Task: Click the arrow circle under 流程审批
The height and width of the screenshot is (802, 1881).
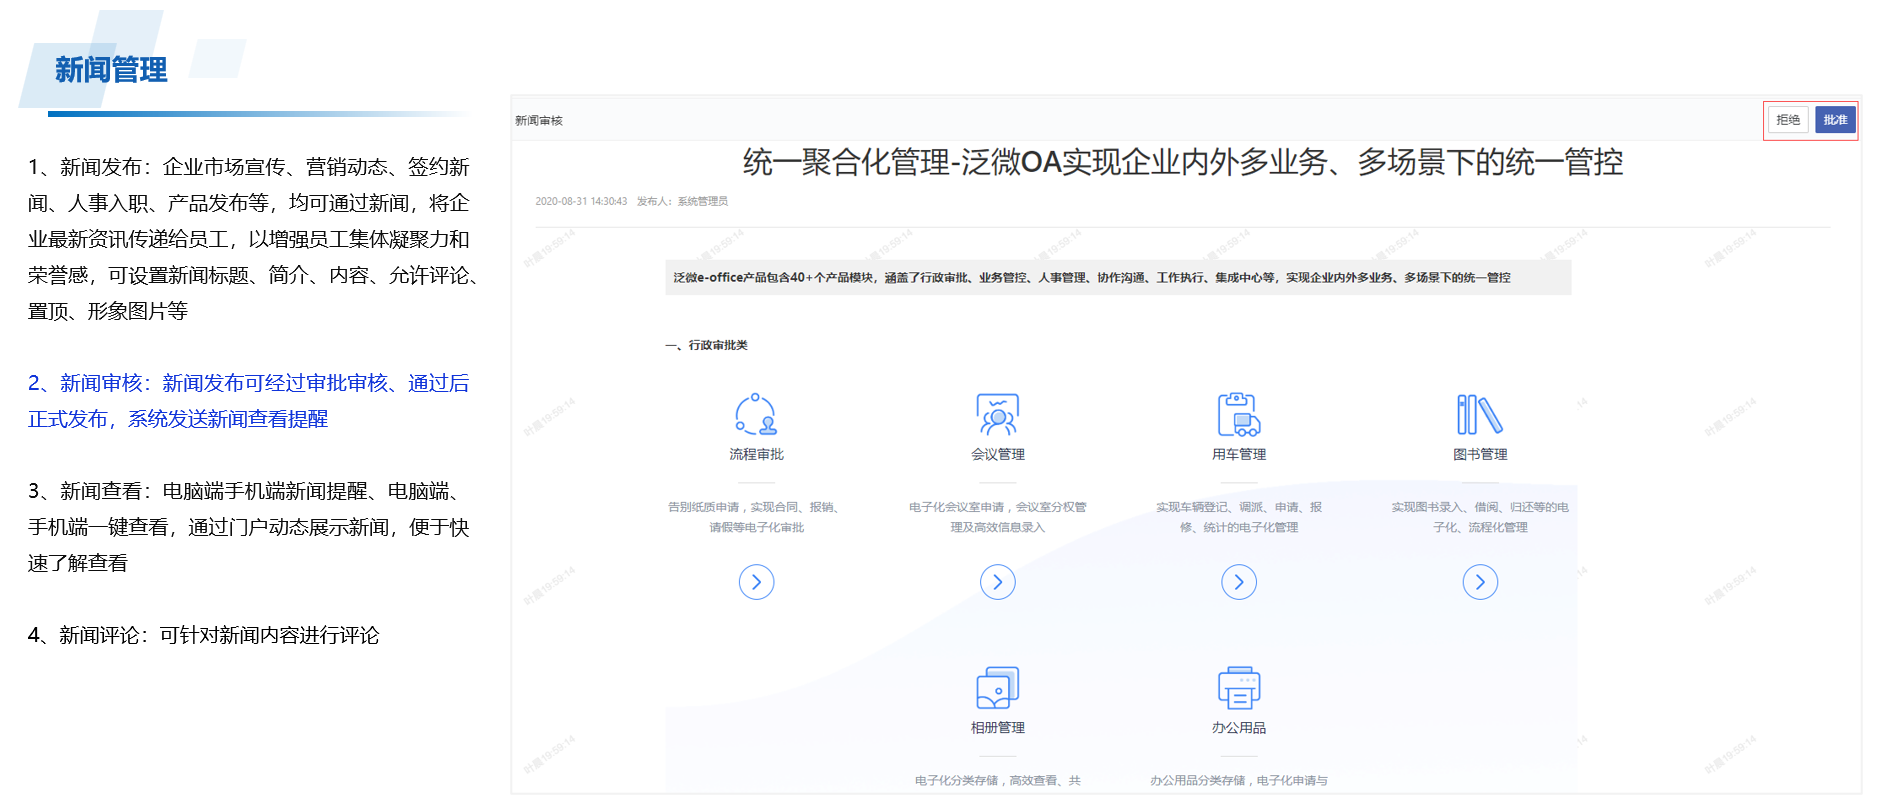Action: tap(756, 582)
